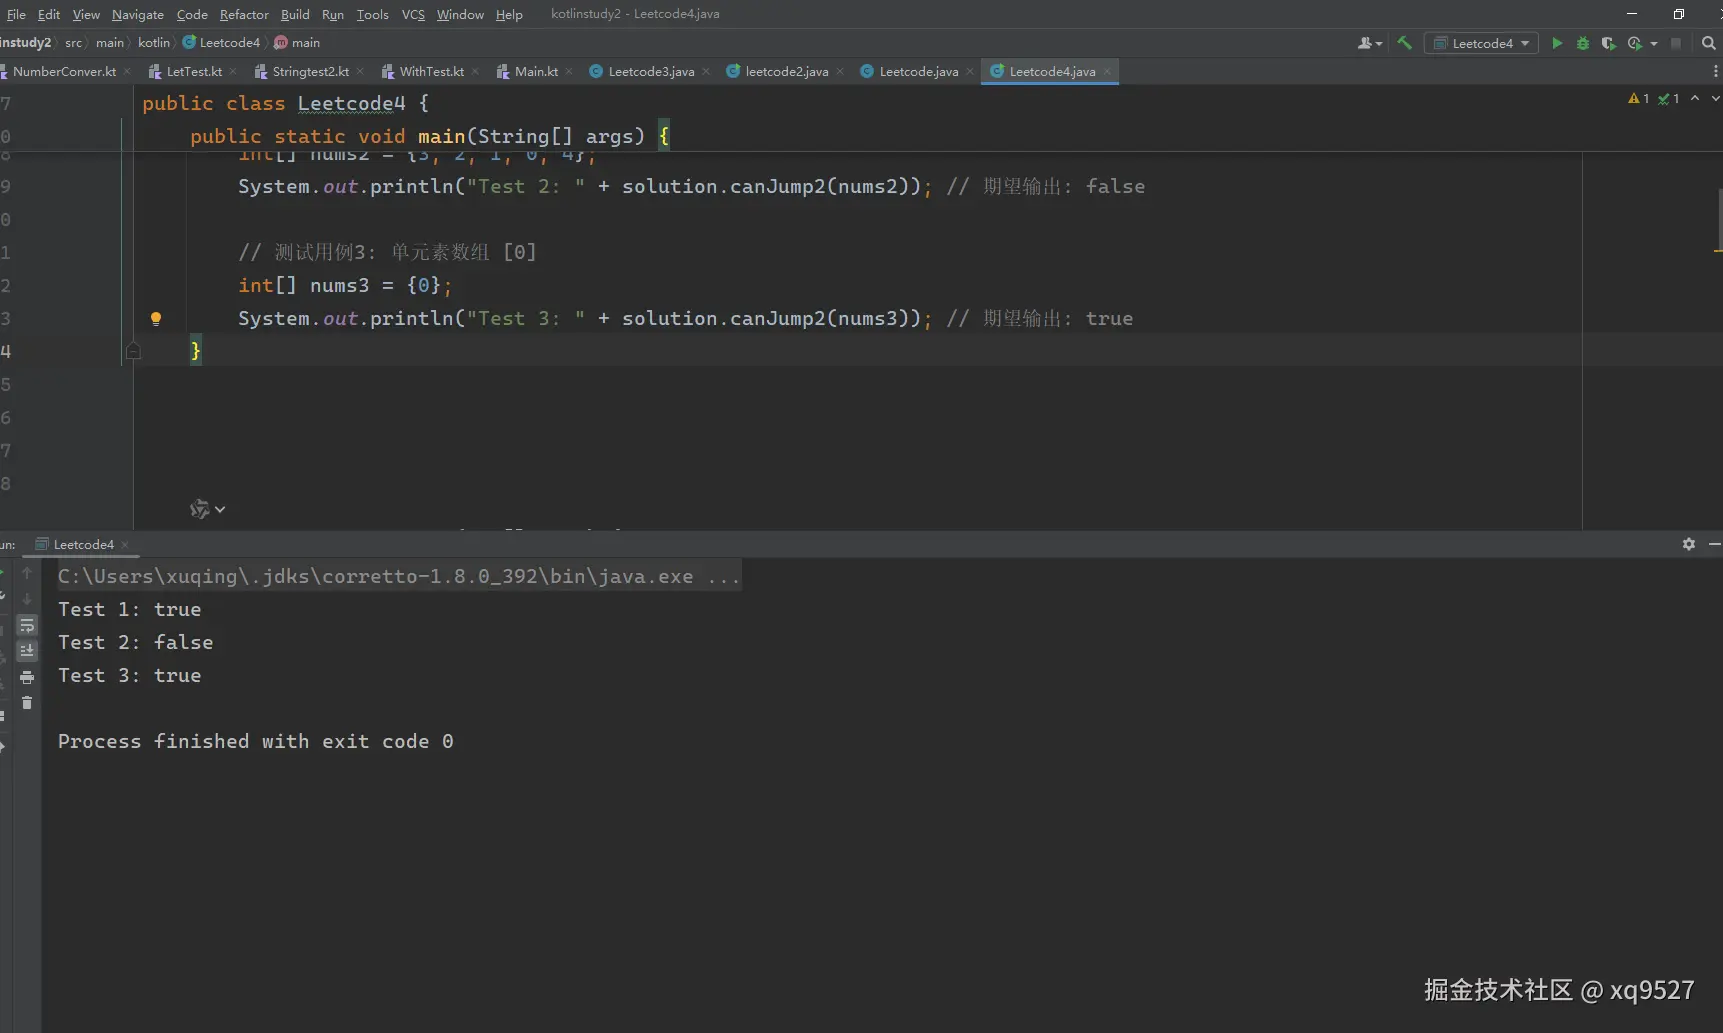The height and width of the screenshot is (1033, 1723).
Task: Open the Tools menu
Action: [x=373, y=14]
